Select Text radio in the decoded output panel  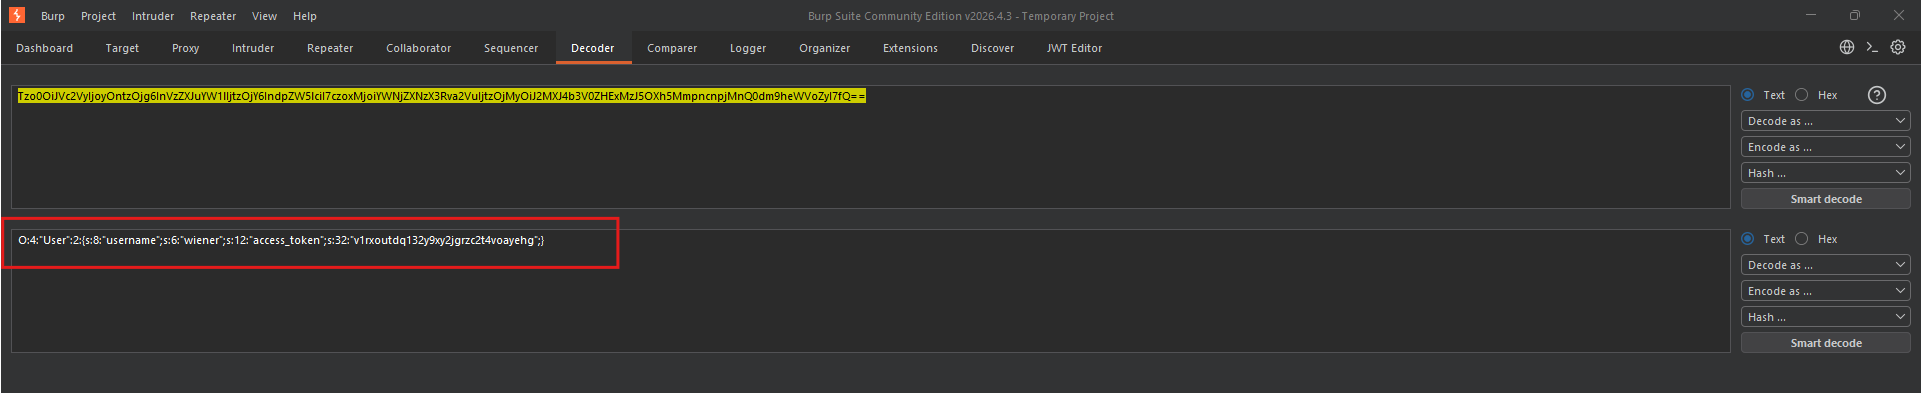[x=1748, y=239]
